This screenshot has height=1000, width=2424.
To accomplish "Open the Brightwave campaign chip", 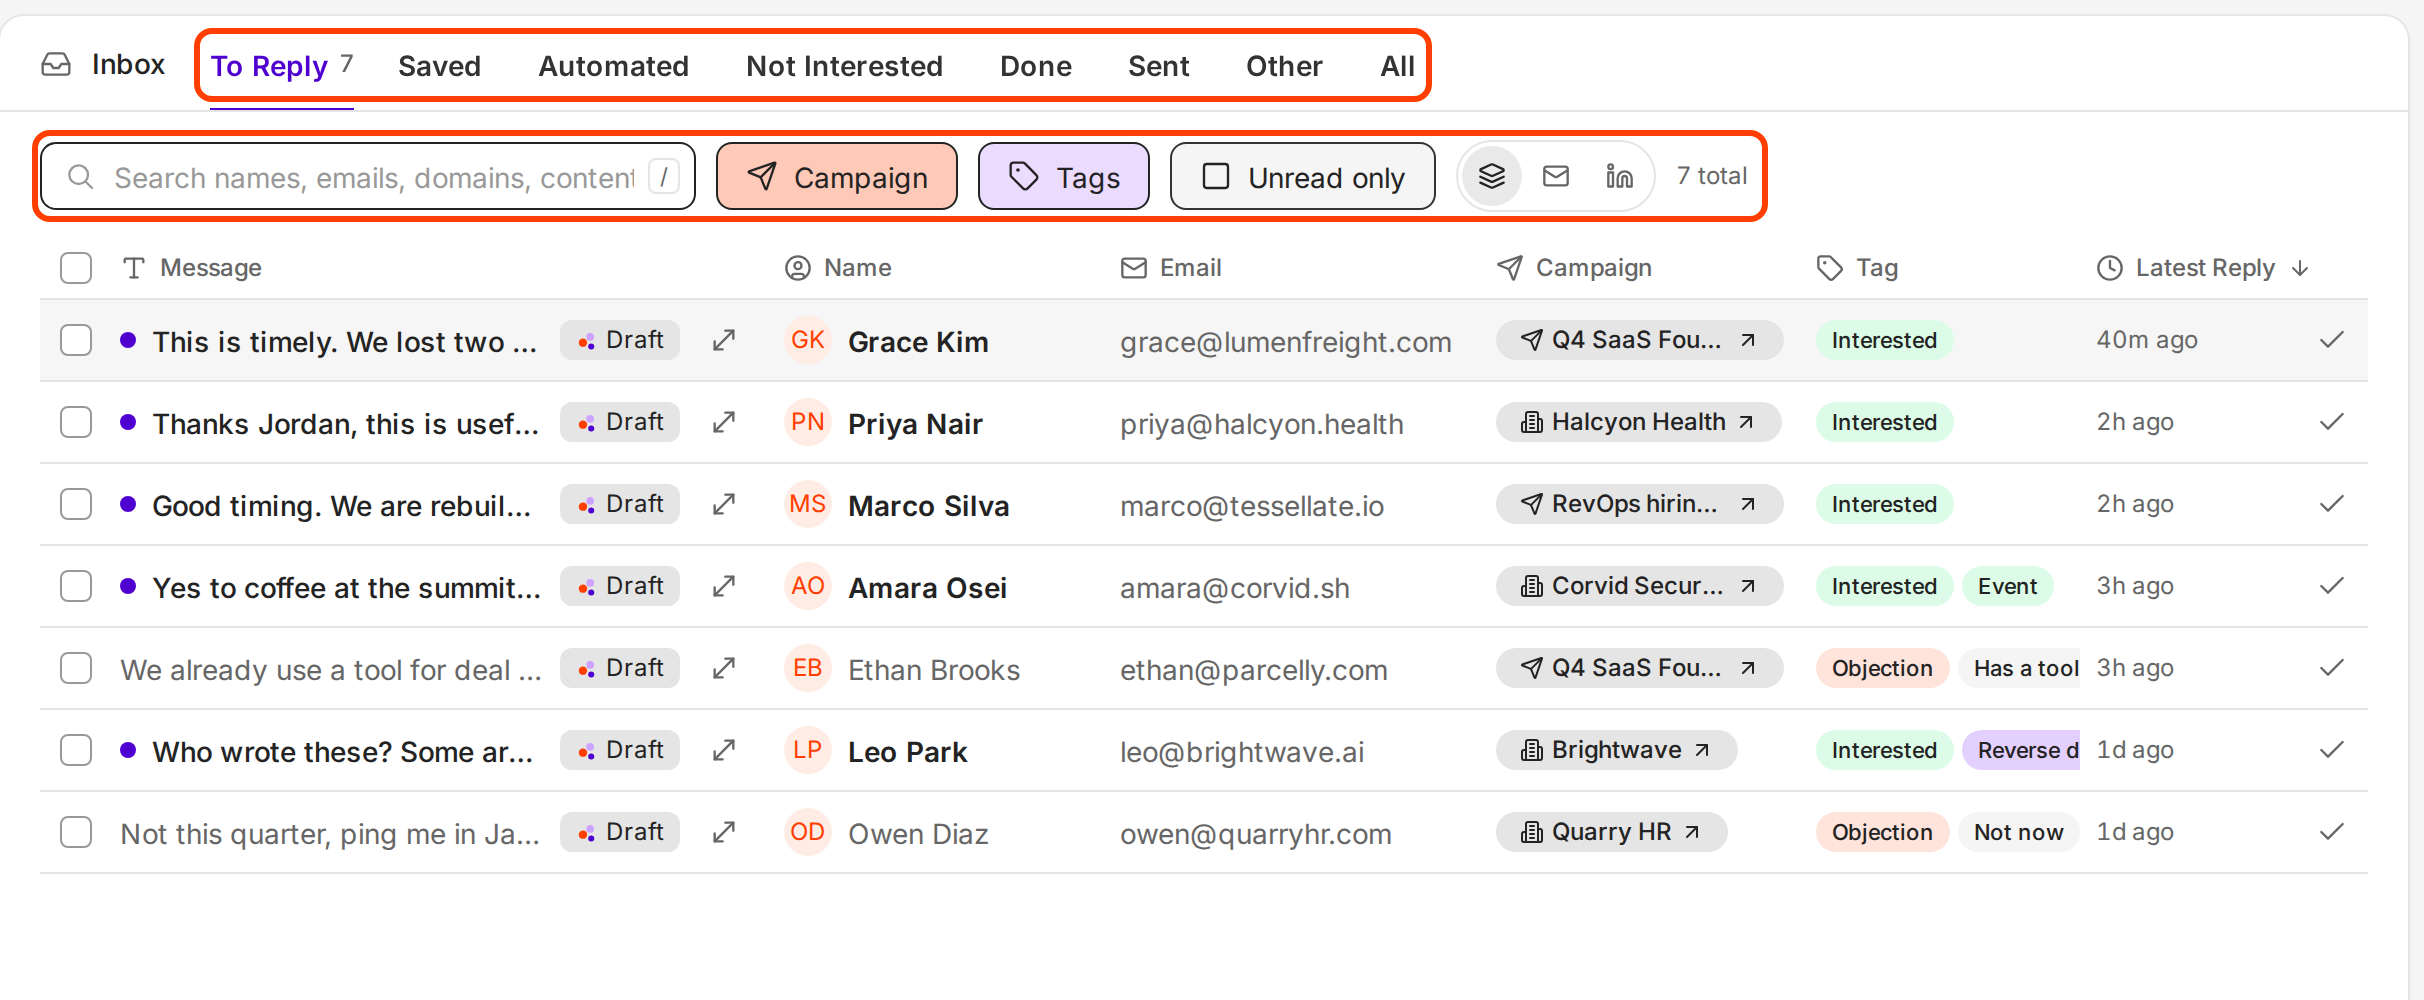I will [1616, 750].
